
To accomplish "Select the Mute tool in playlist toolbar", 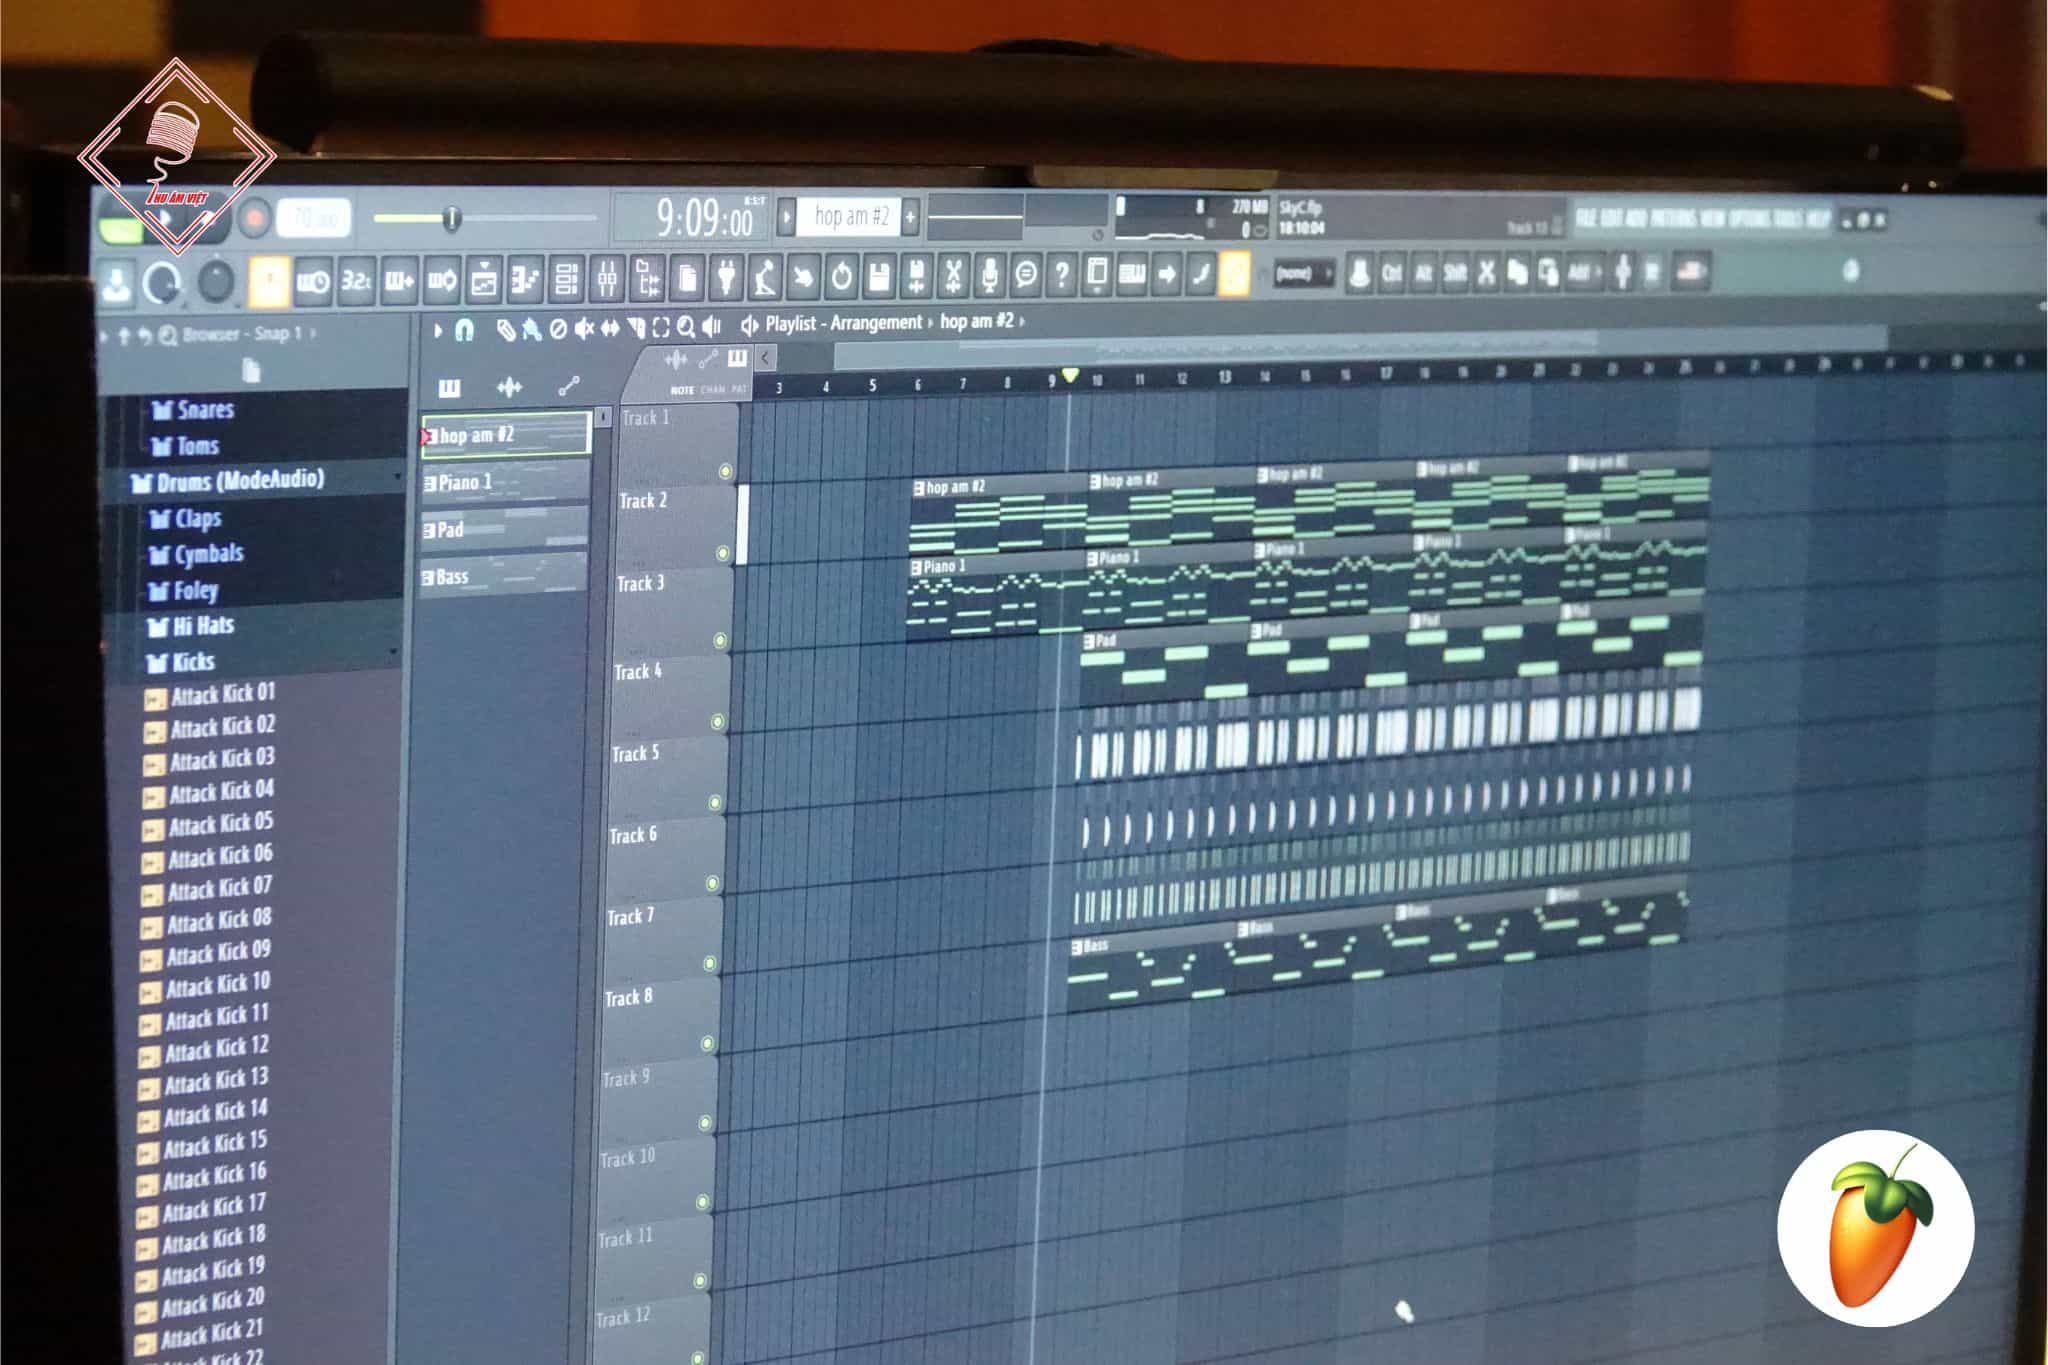I will pos(584,328).
